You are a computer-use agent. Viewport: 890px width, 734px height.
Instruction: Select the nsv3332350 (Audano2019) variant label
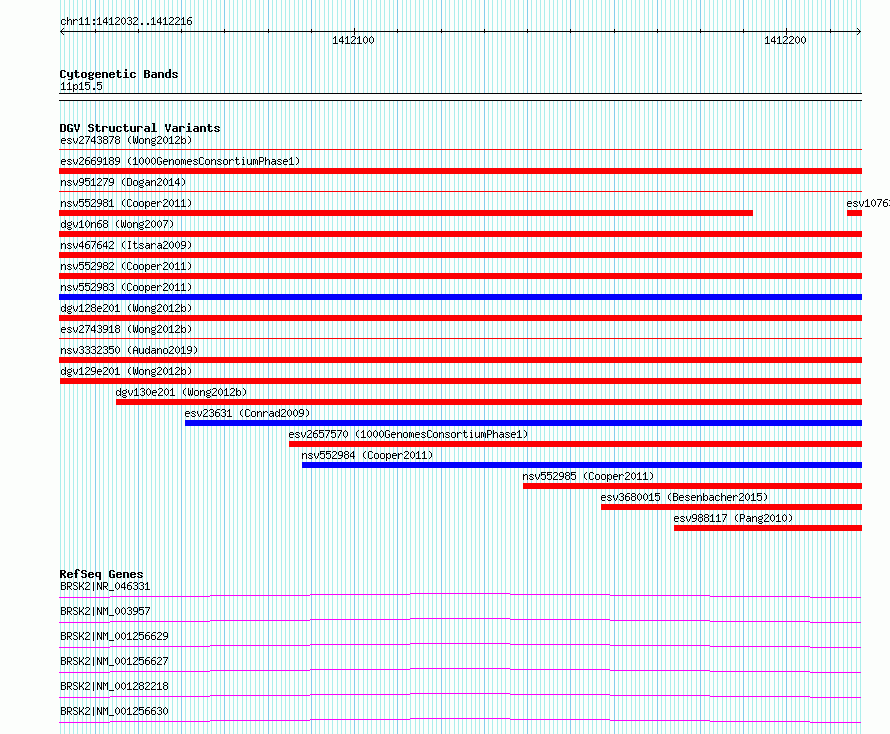coord(129,350)
